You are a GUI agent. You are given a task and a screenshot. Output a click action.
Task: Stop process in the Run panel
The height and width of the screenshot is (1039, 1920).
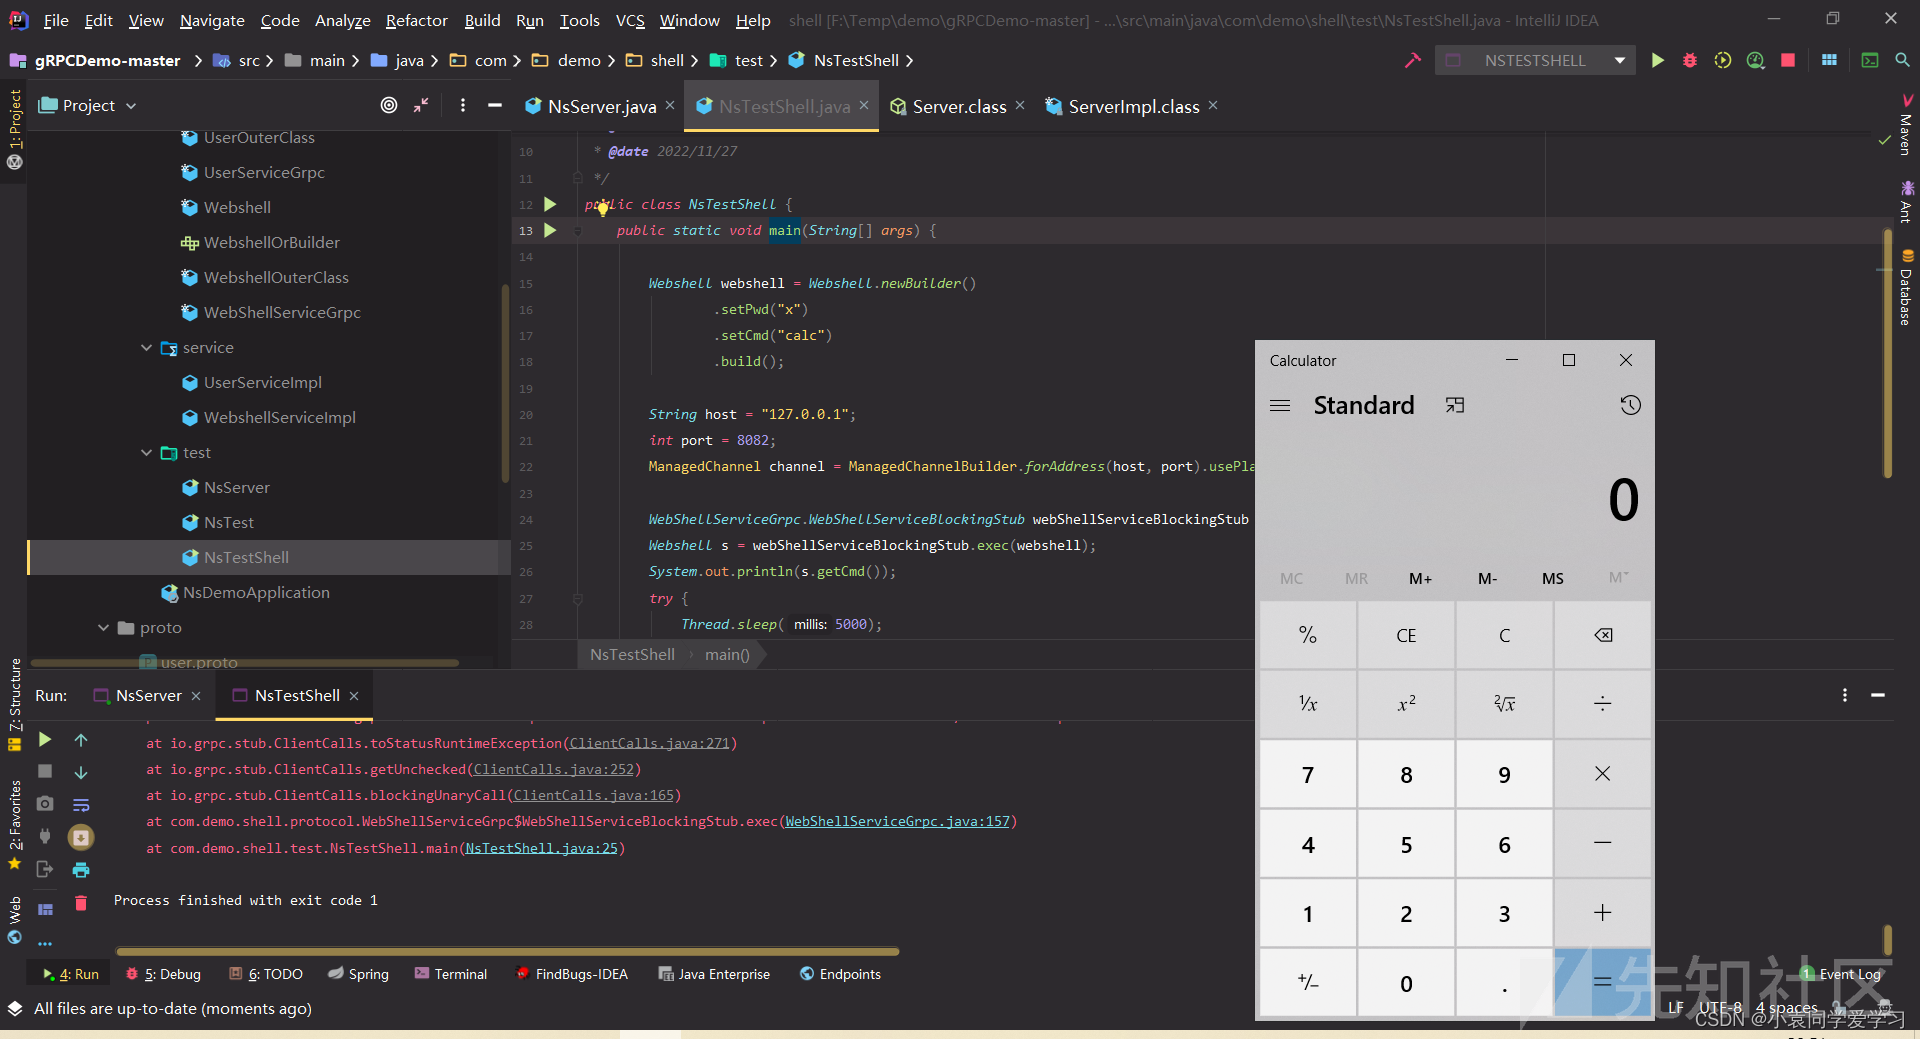(45, 771)
